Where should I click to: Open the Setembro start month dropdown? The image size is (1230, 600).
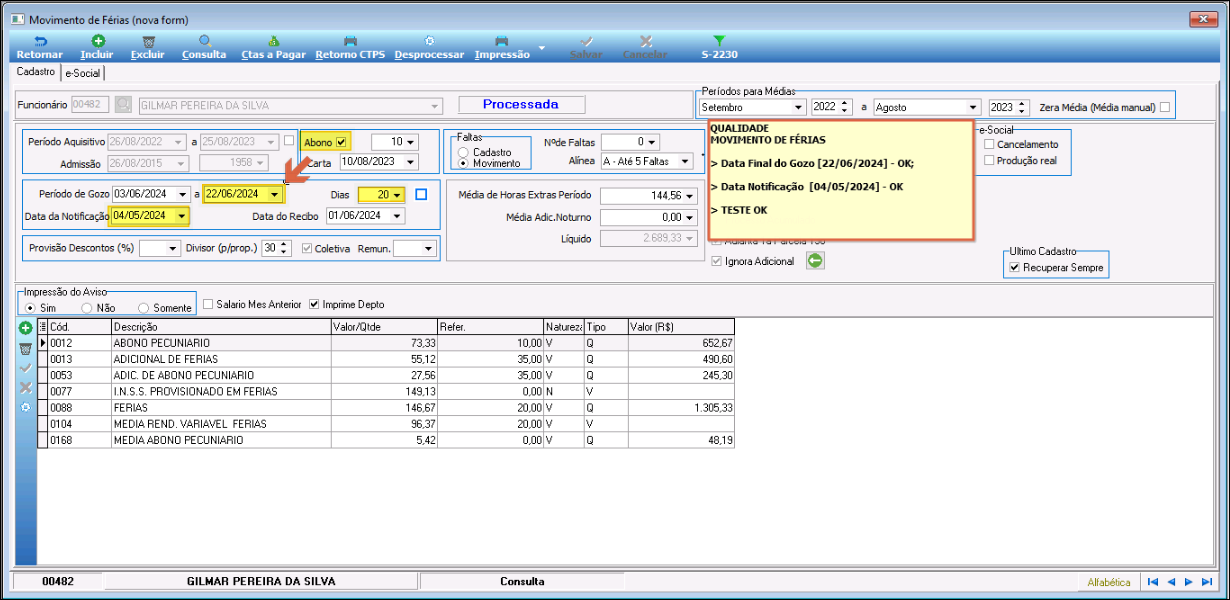tap(798, 107)
